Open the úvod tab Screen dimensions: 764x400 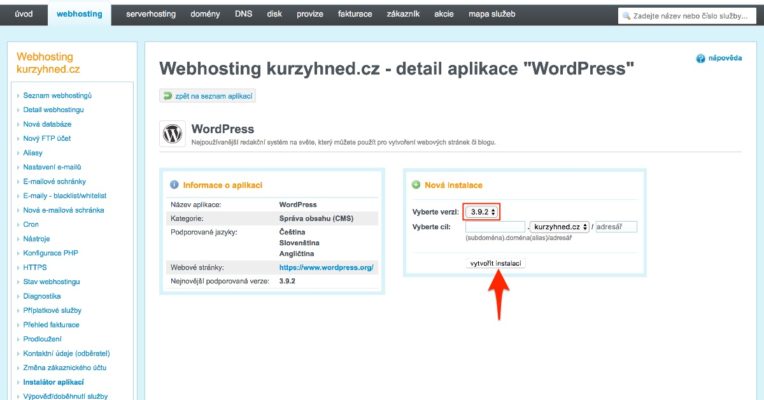(x=23, y=14)
